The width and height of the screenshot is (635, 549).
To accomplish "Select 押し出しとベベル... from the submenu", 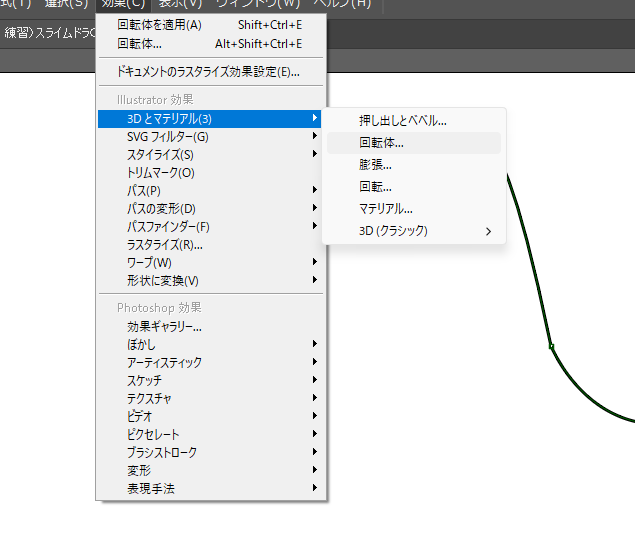I will coord(402,121).
